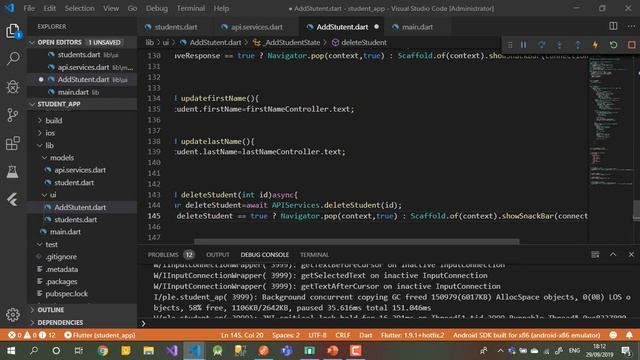Open the Test beaker view
The height and width of the screenshot is (360, 640).
(13, 171)
